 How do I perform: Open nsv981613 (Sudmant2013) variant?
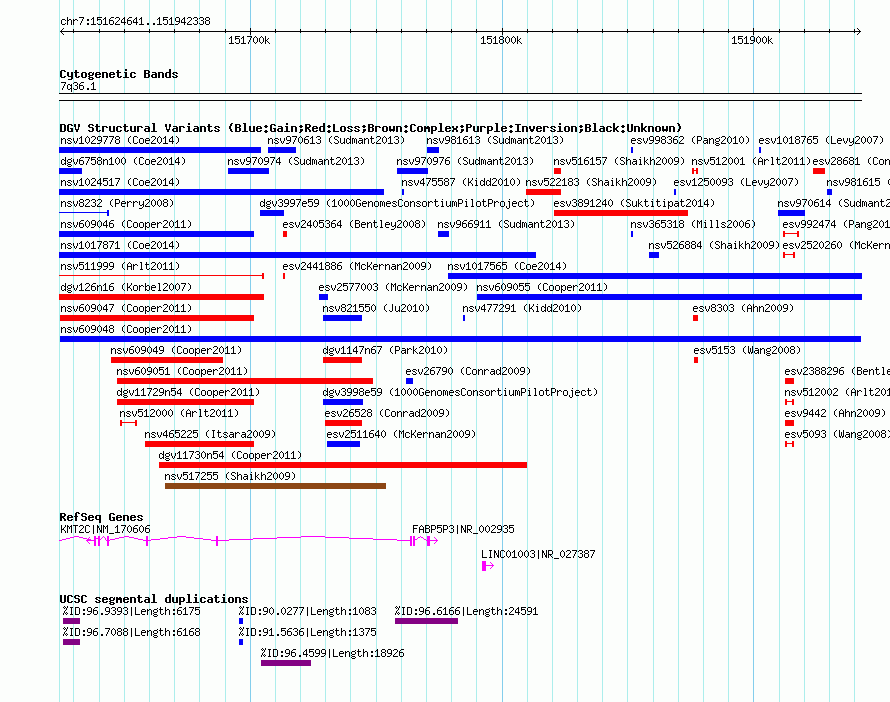click(495, 140)
